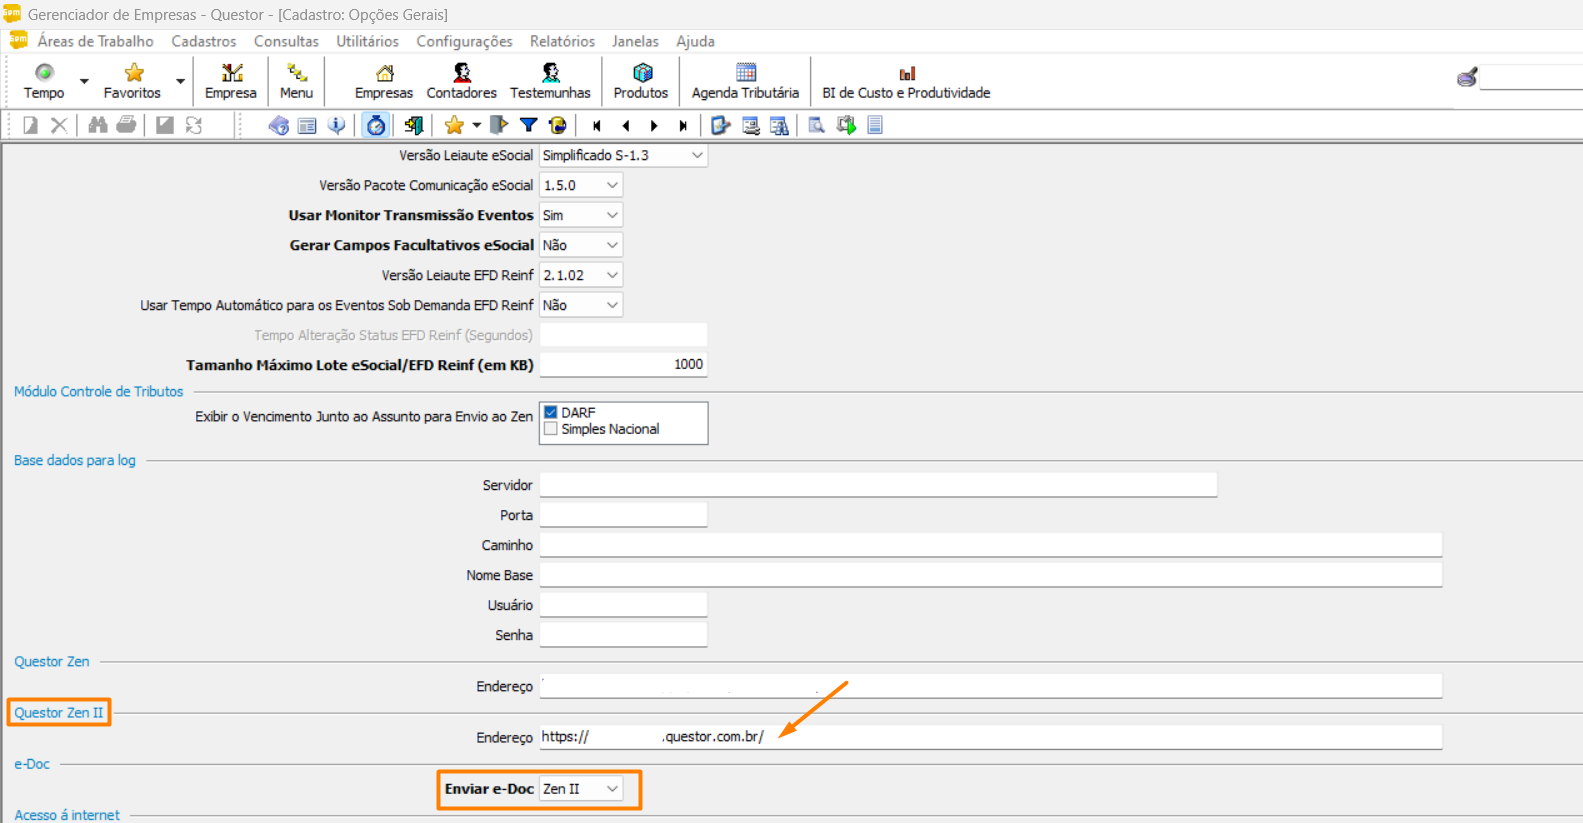Viewport: 1583px width, 823px height.
Task: Uncheck the DARF checkbox
Action: [x=551, y=412]
